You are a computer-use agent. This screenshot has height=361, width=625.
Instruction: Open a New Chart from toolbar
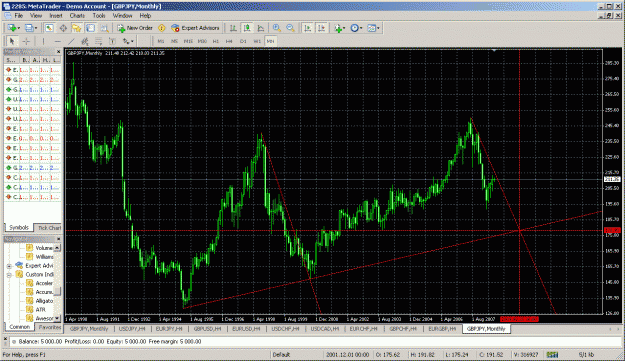tap(12, 28)
